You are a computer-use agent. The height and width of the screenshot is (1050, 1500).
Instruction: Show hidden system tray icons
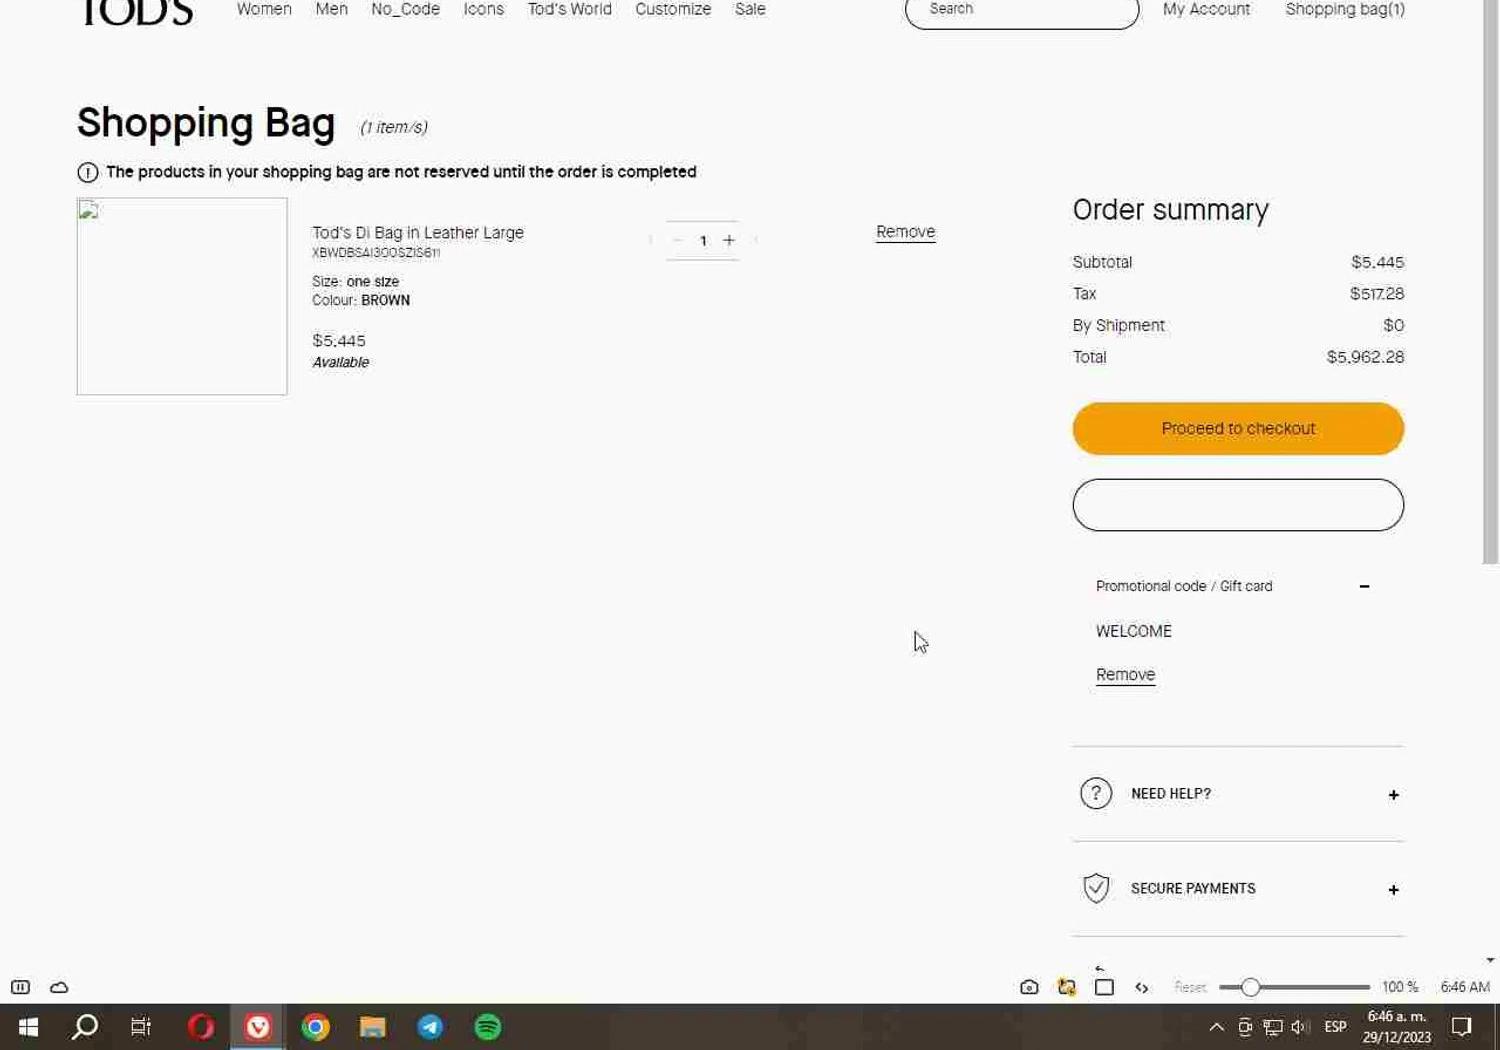(x=1216, y=1027)
